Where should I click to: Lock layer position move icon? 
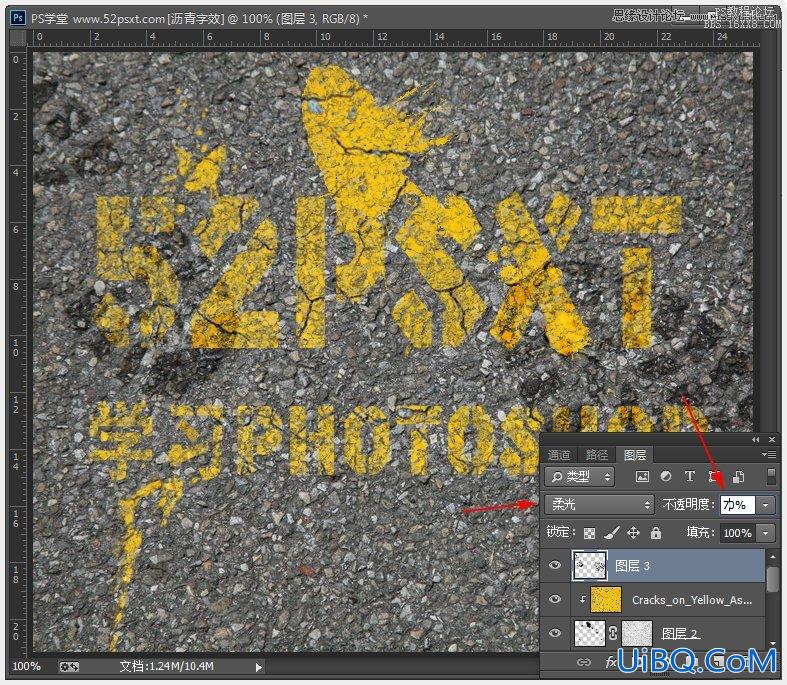(633, 532)
